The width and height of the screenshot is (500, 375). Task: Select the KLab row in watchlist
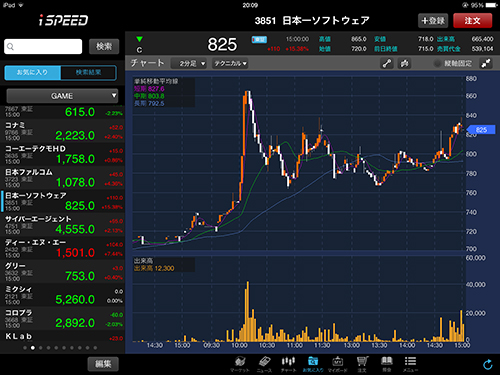(62, 337)
